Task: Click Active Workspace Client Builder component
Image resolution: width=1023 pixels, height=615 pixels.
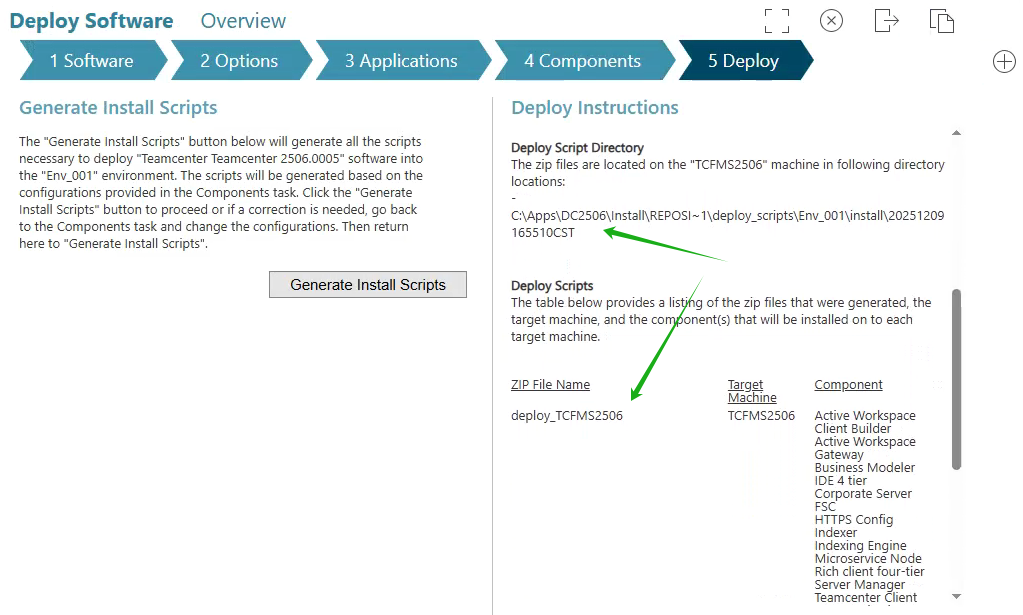Action: click(864, 422)
